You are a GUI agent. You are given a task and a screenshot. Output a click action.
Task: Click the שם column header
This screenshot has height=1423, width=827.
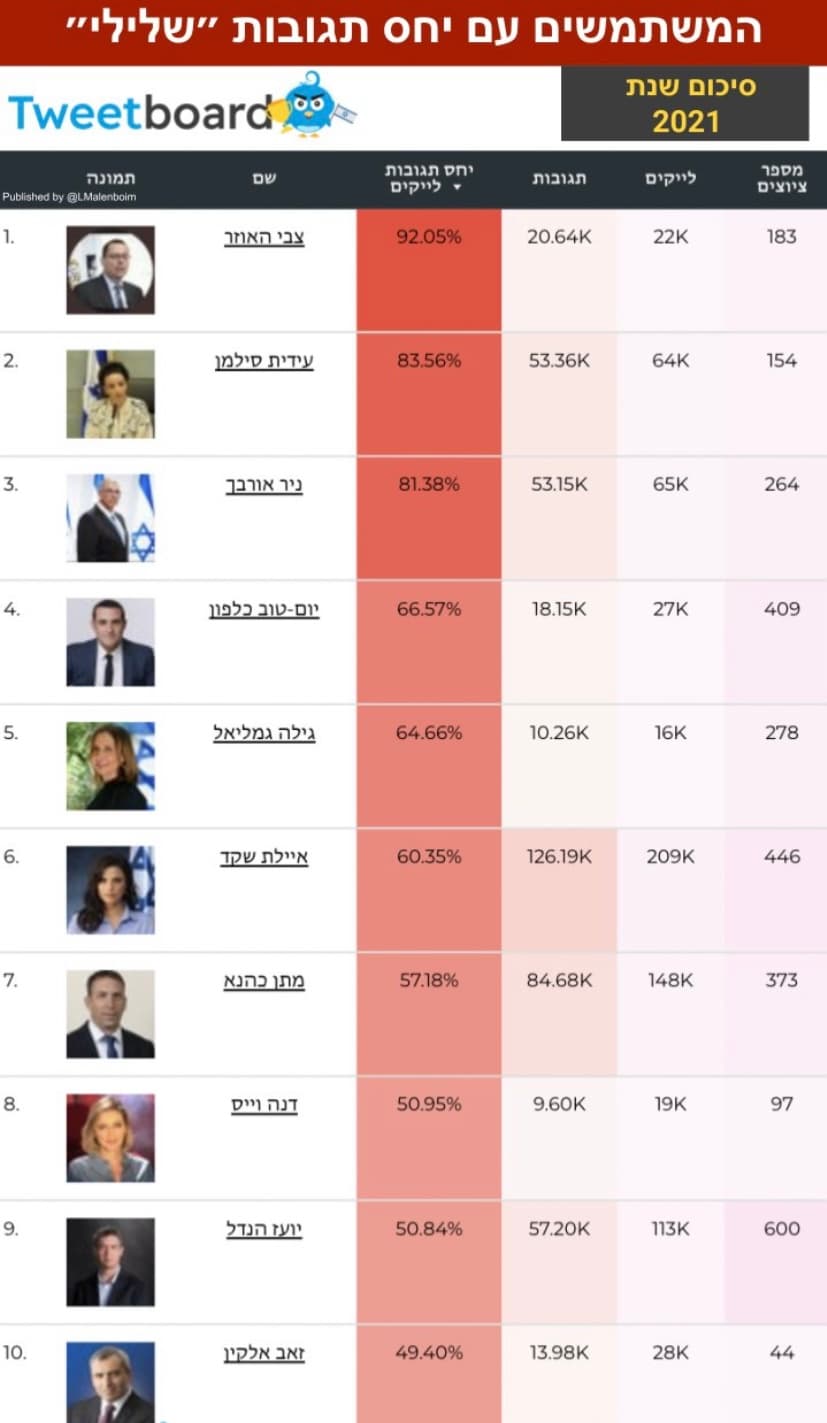[264, 179]
